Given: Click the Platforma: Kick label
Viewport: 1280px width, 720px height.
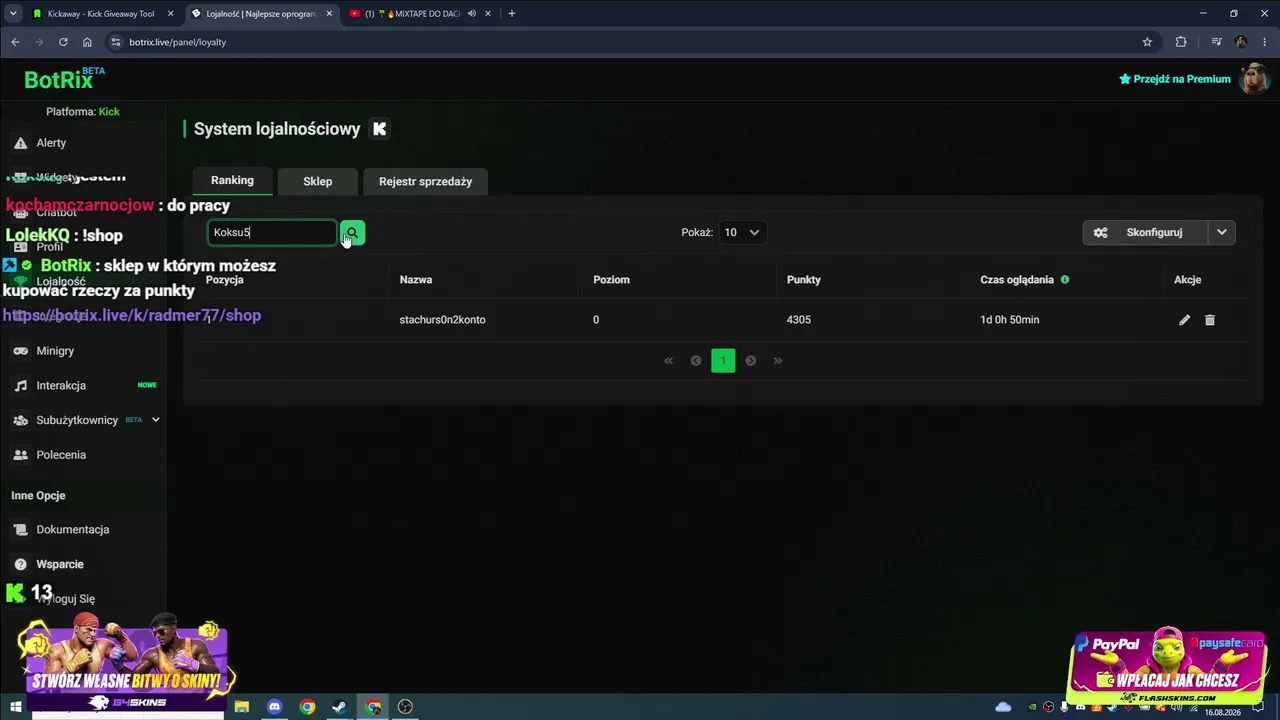Looking at the screenshot, I should coord(83,112).
